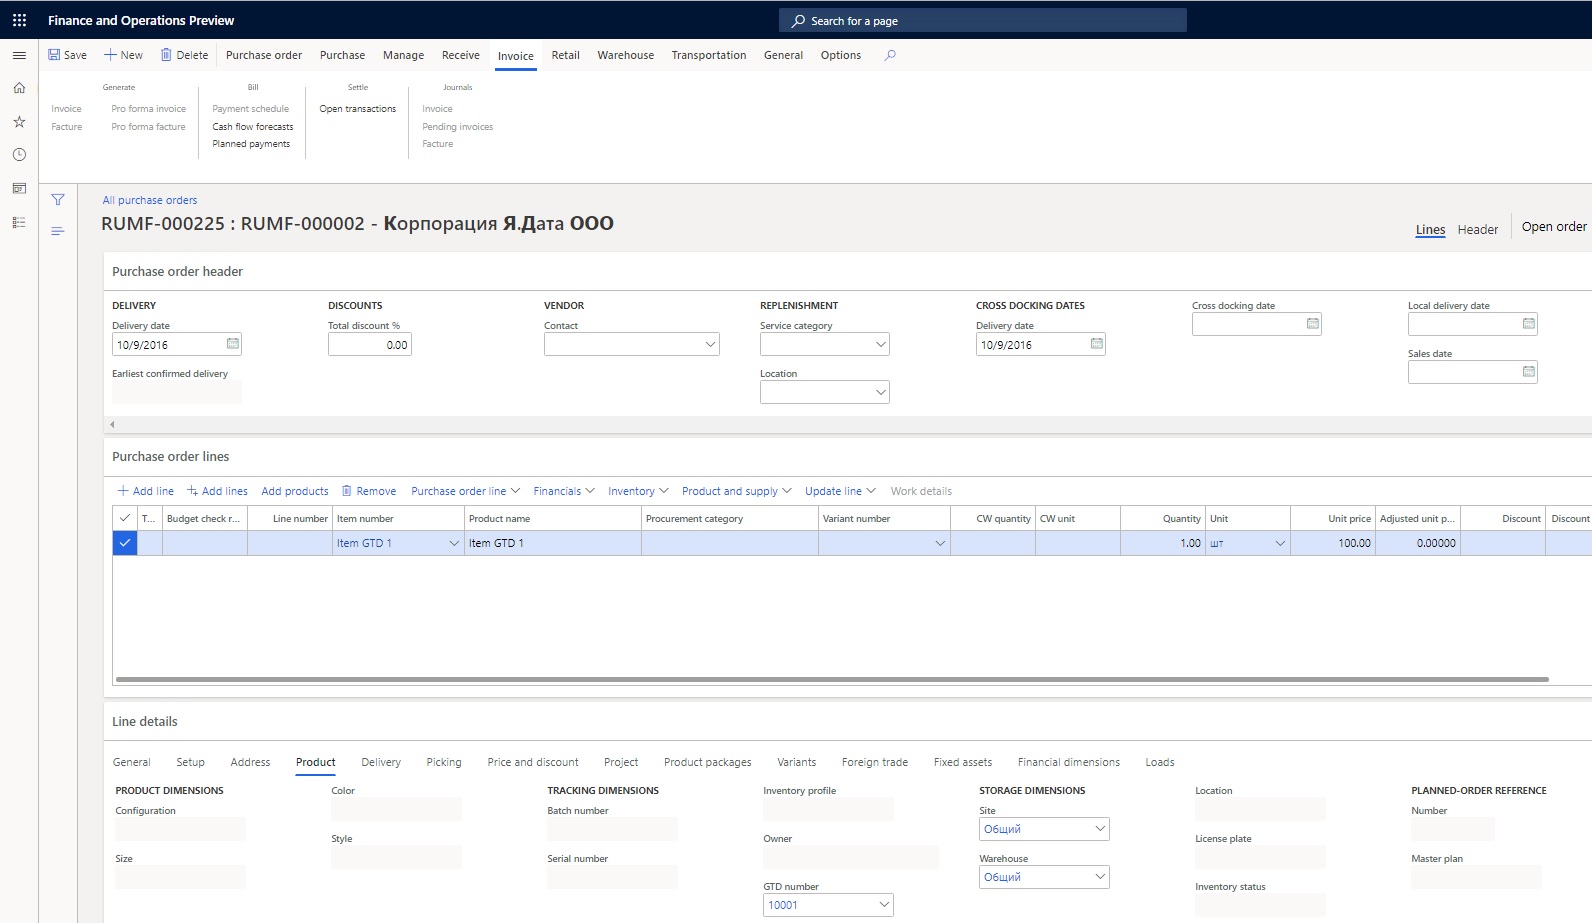
Task: Click New in the action pane
Action: (x=123, y=55)
